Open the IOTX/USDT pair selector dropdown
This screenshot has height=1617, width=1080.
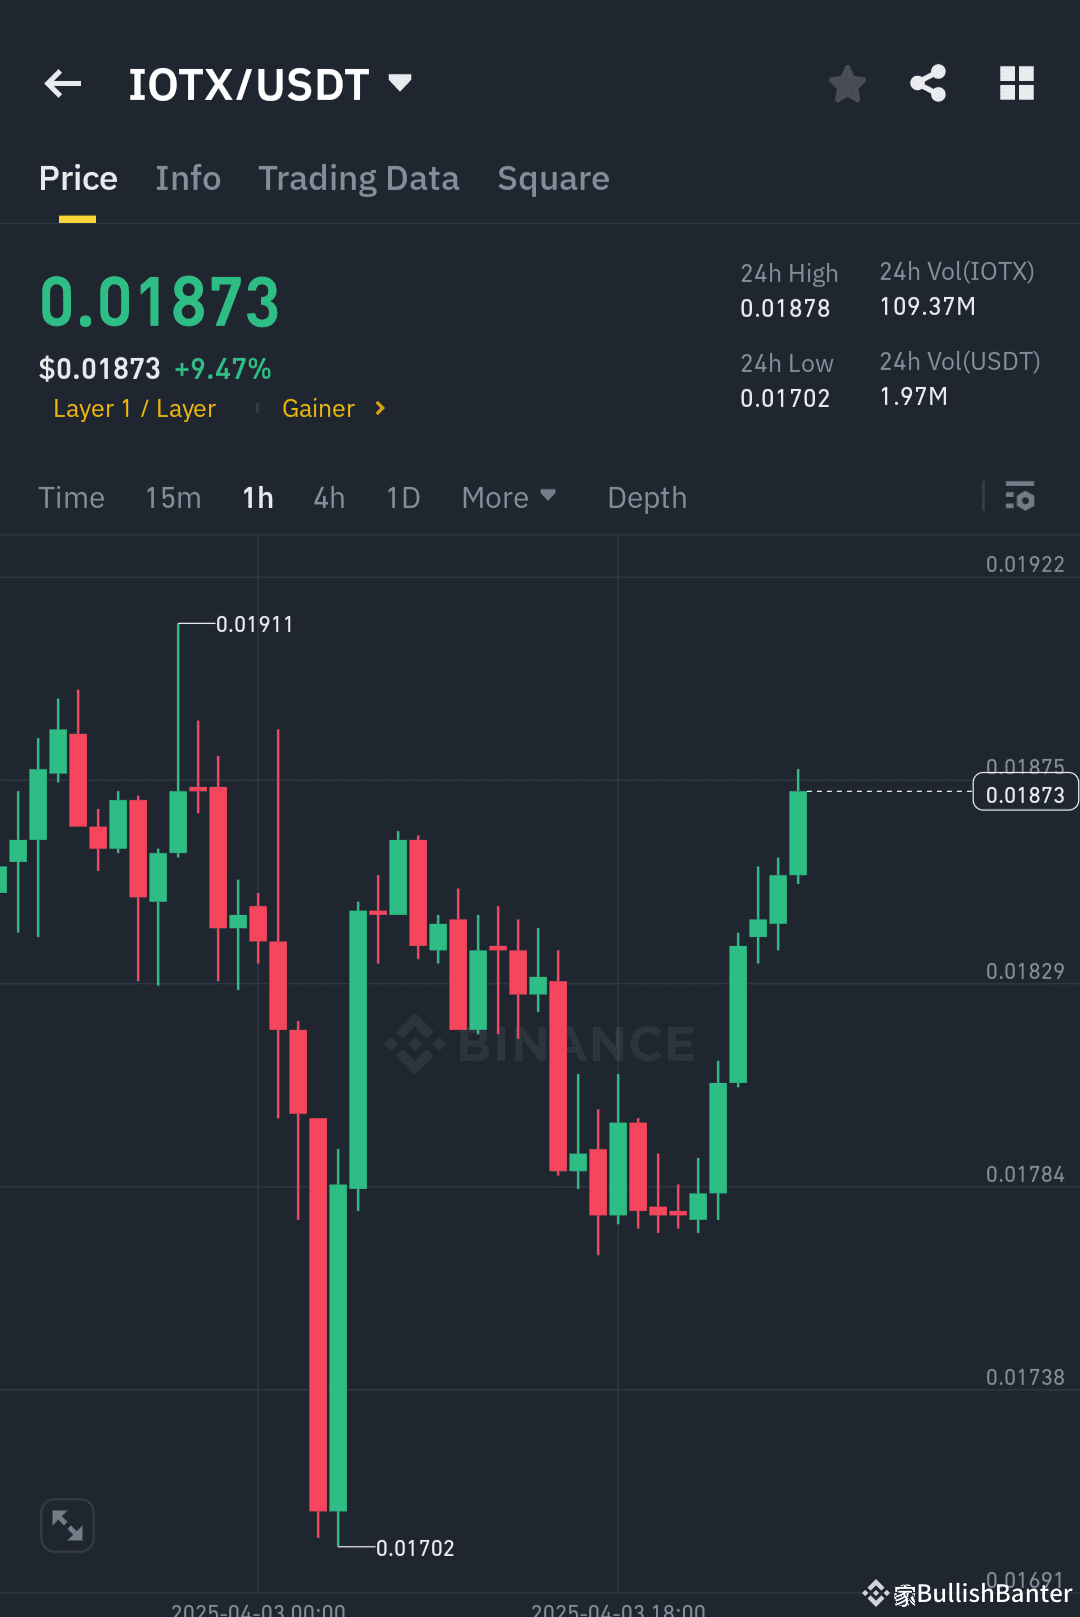[270, 84]
